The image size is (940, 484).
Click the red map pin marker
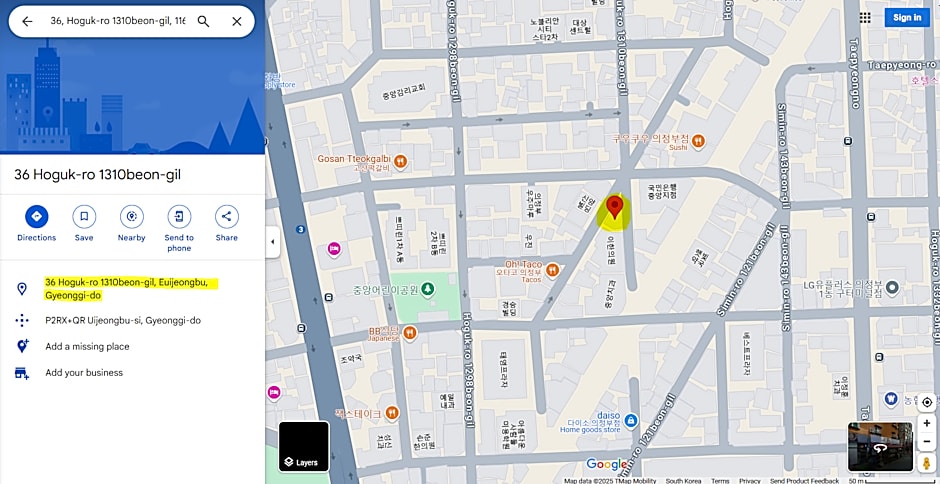tap(614, 208)
